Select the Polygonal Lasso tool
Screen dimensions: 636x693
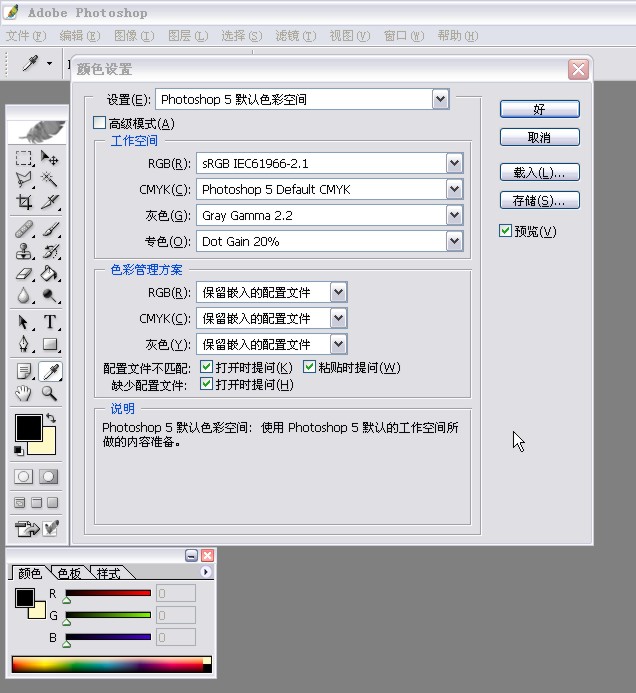click(x=23, y=179)
